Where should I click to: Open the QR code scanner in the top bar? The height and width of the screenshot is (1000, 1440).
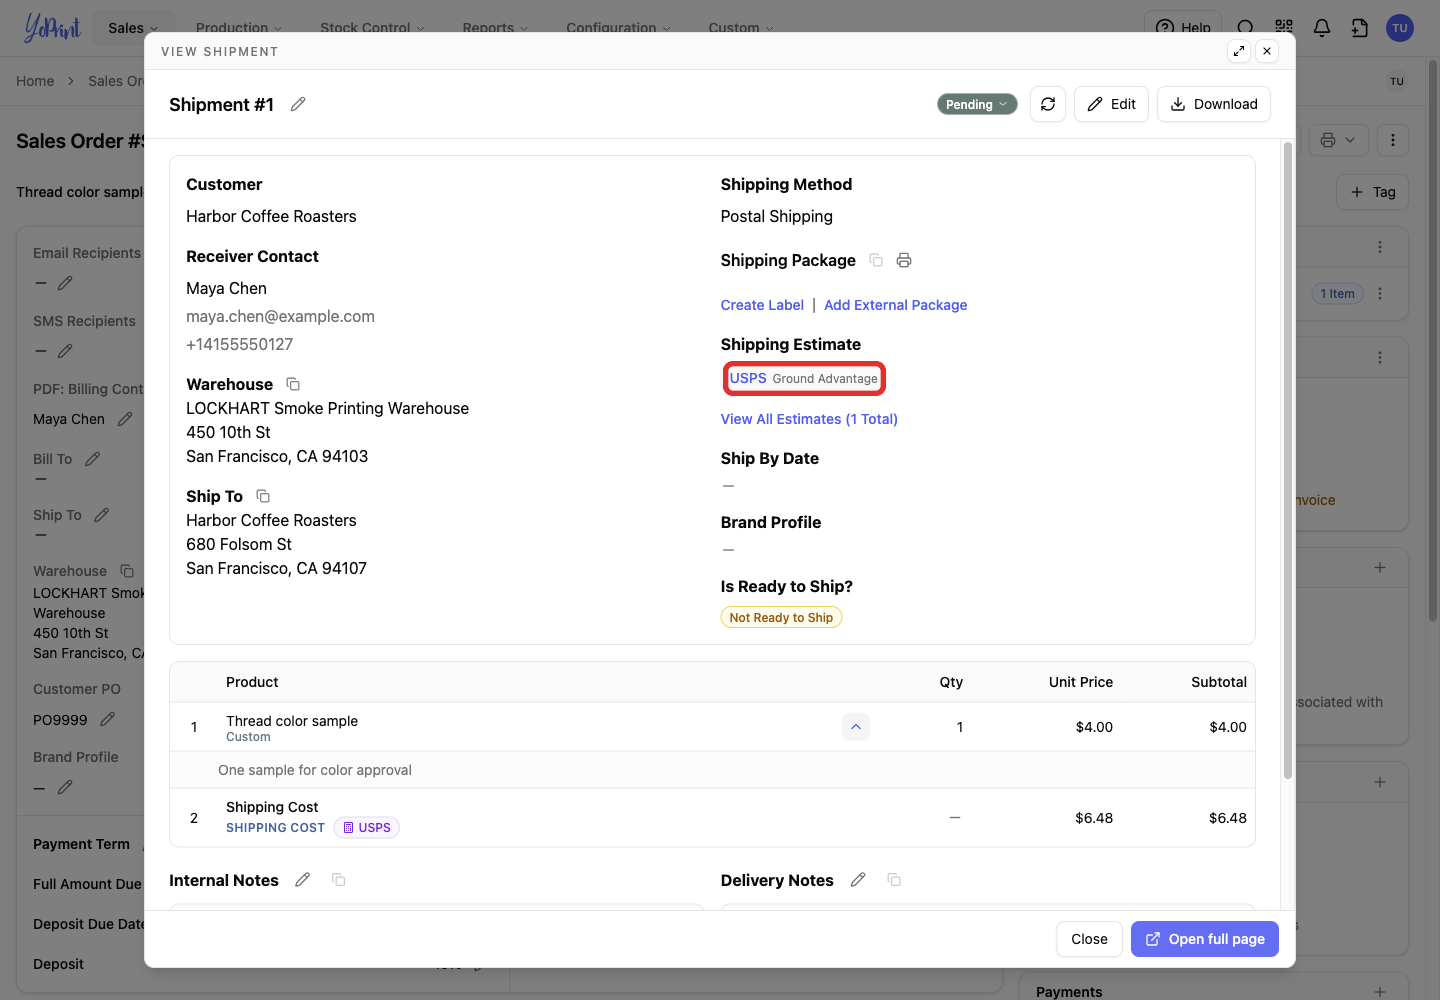(1284, 28)
